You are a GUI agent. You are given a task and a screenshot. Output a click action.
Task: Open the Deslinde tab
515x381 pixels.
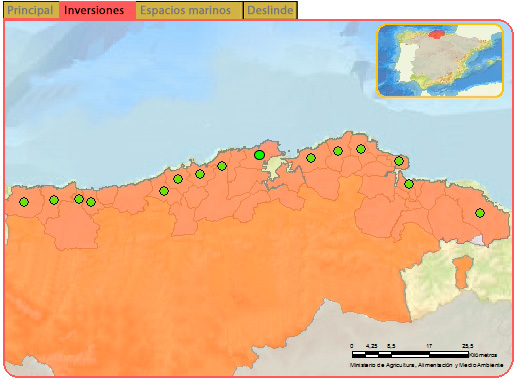pos(270,10)
